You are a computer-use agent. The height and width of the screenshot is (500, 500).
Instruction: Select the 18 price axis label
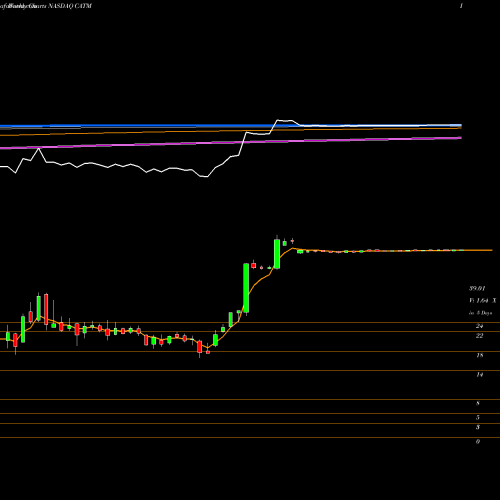(x=479, y=355)
